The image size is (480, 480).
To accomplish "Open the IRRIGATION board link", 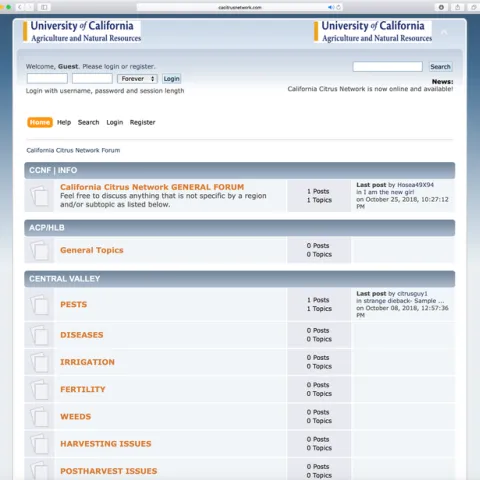I will (87, 362).
